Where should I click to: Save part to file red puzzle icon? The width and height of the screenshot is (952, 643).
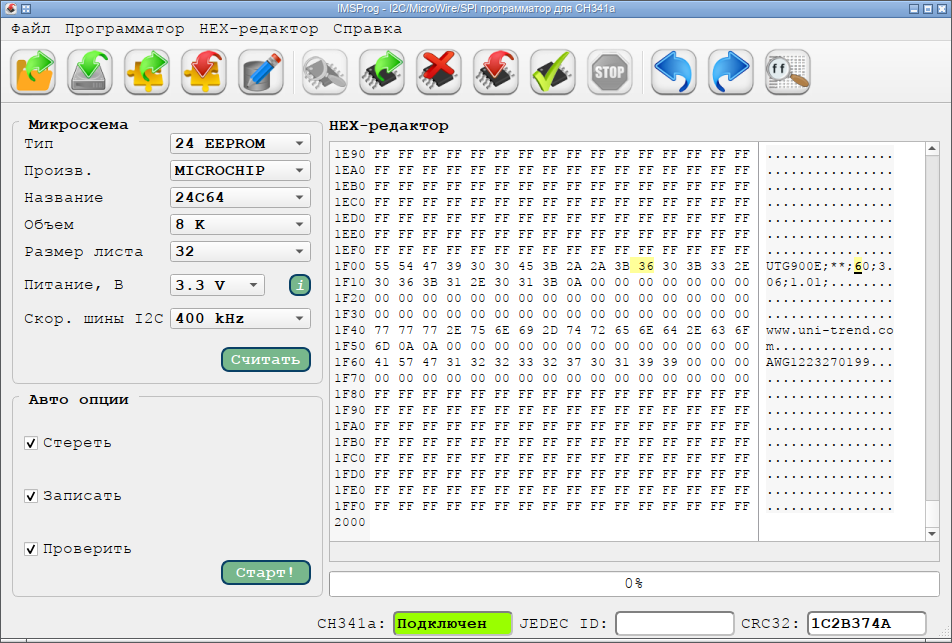tap(204, 72)
